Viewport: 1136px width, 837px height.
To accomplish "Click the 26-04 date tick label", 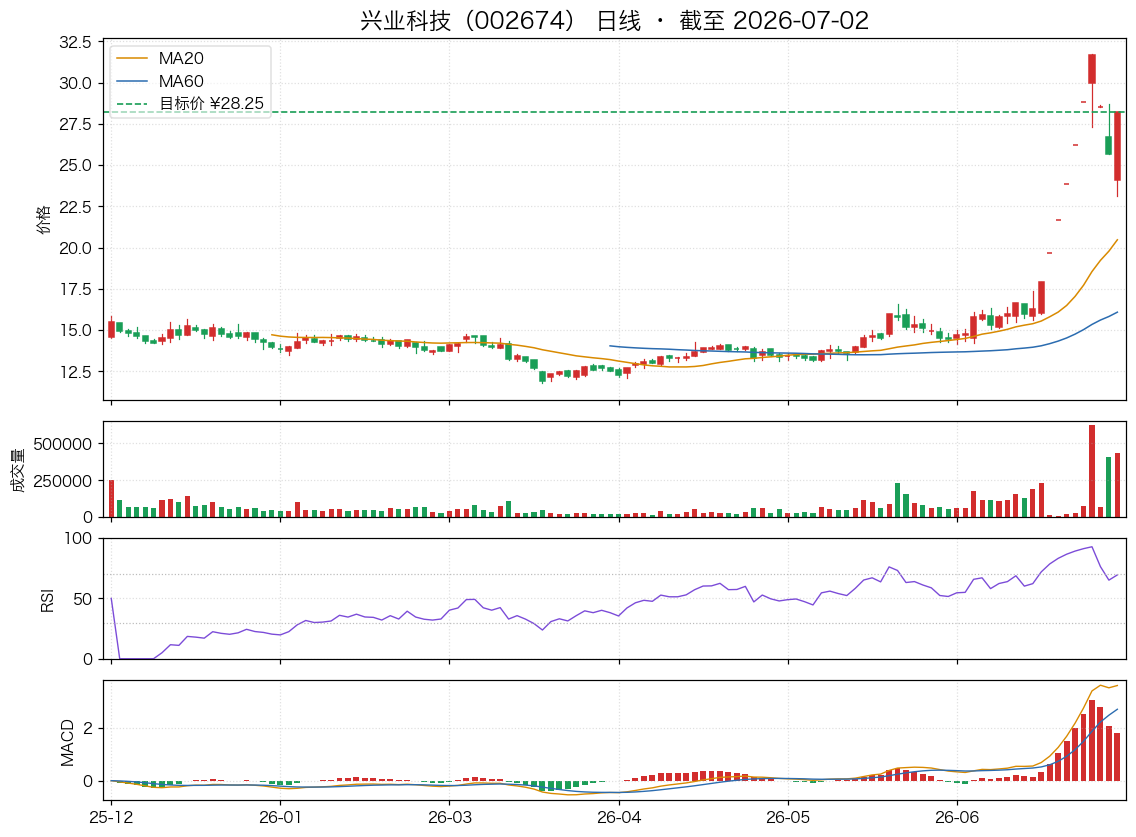I will tap(619, 817).
